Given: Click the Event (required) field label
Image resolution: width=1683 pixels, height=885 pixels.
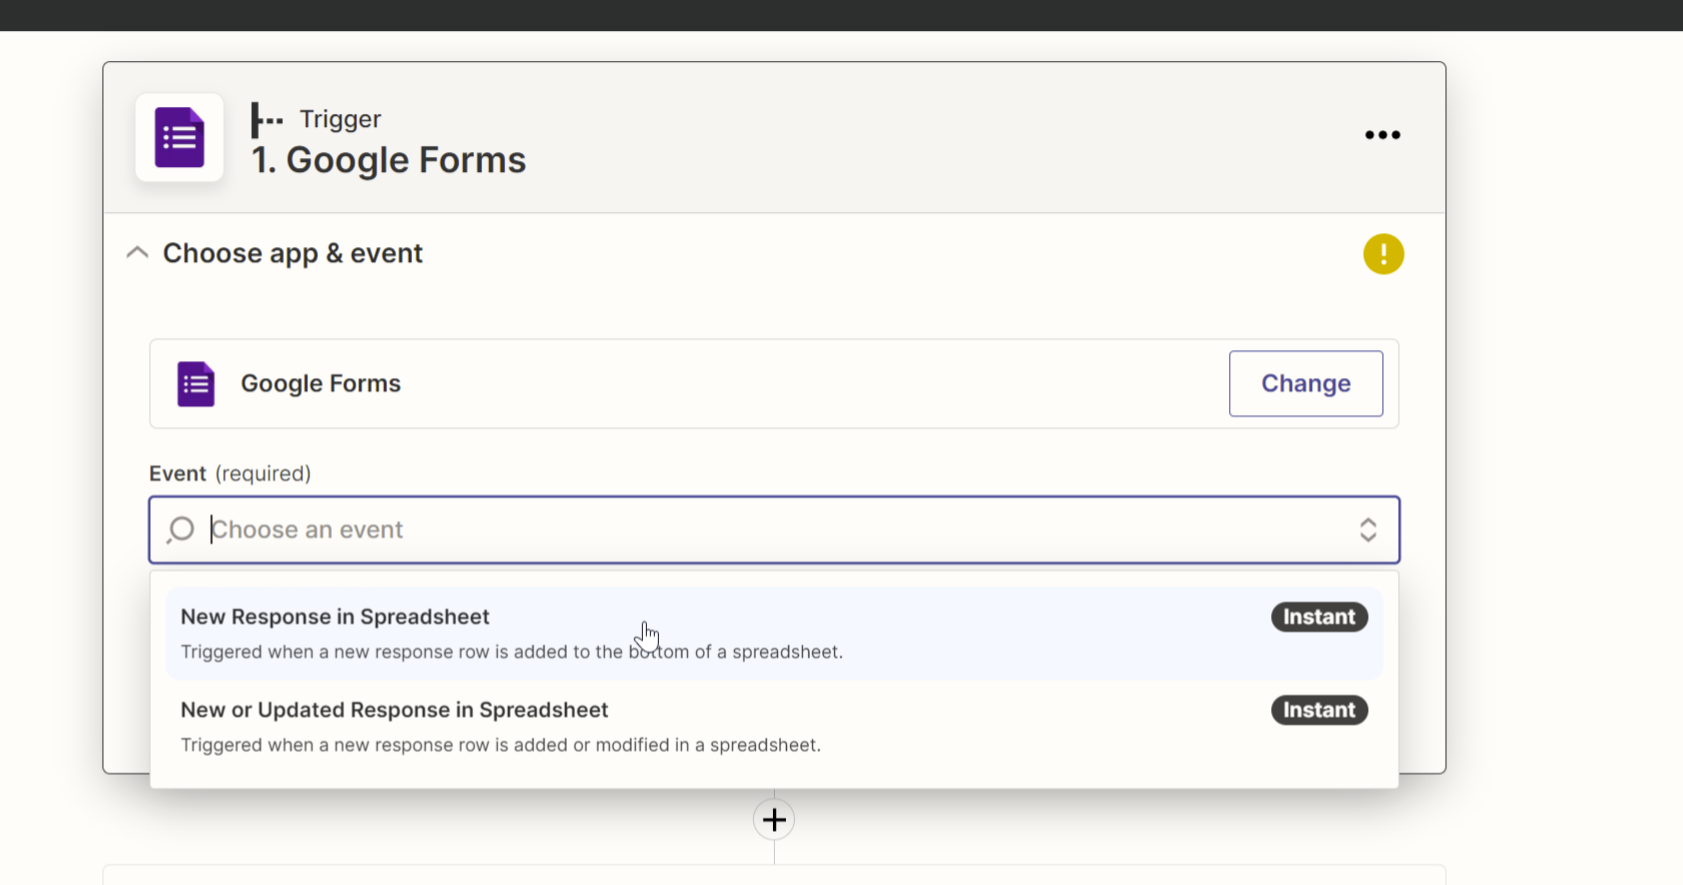Looking at the screenshot, I should click(230, 473).
